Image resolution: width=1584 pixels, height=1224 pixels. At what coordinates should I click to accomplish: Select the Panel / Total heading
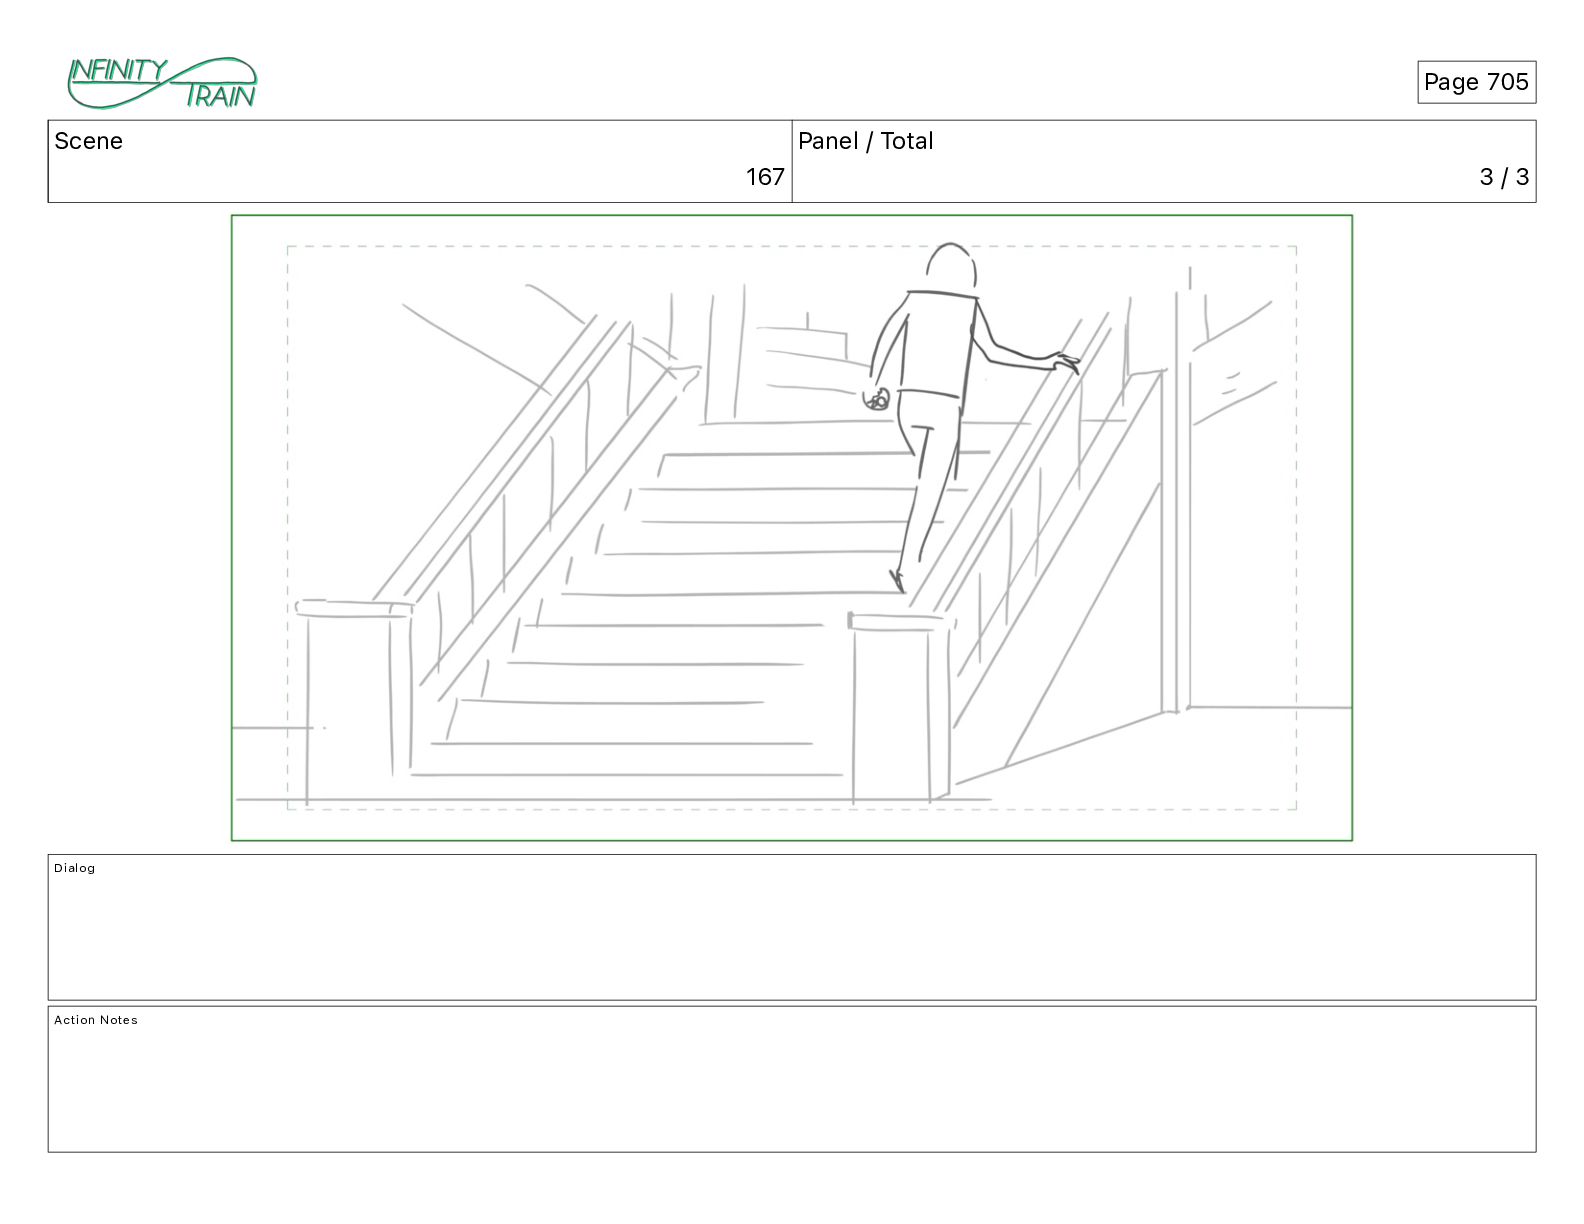tap(865, 141)
